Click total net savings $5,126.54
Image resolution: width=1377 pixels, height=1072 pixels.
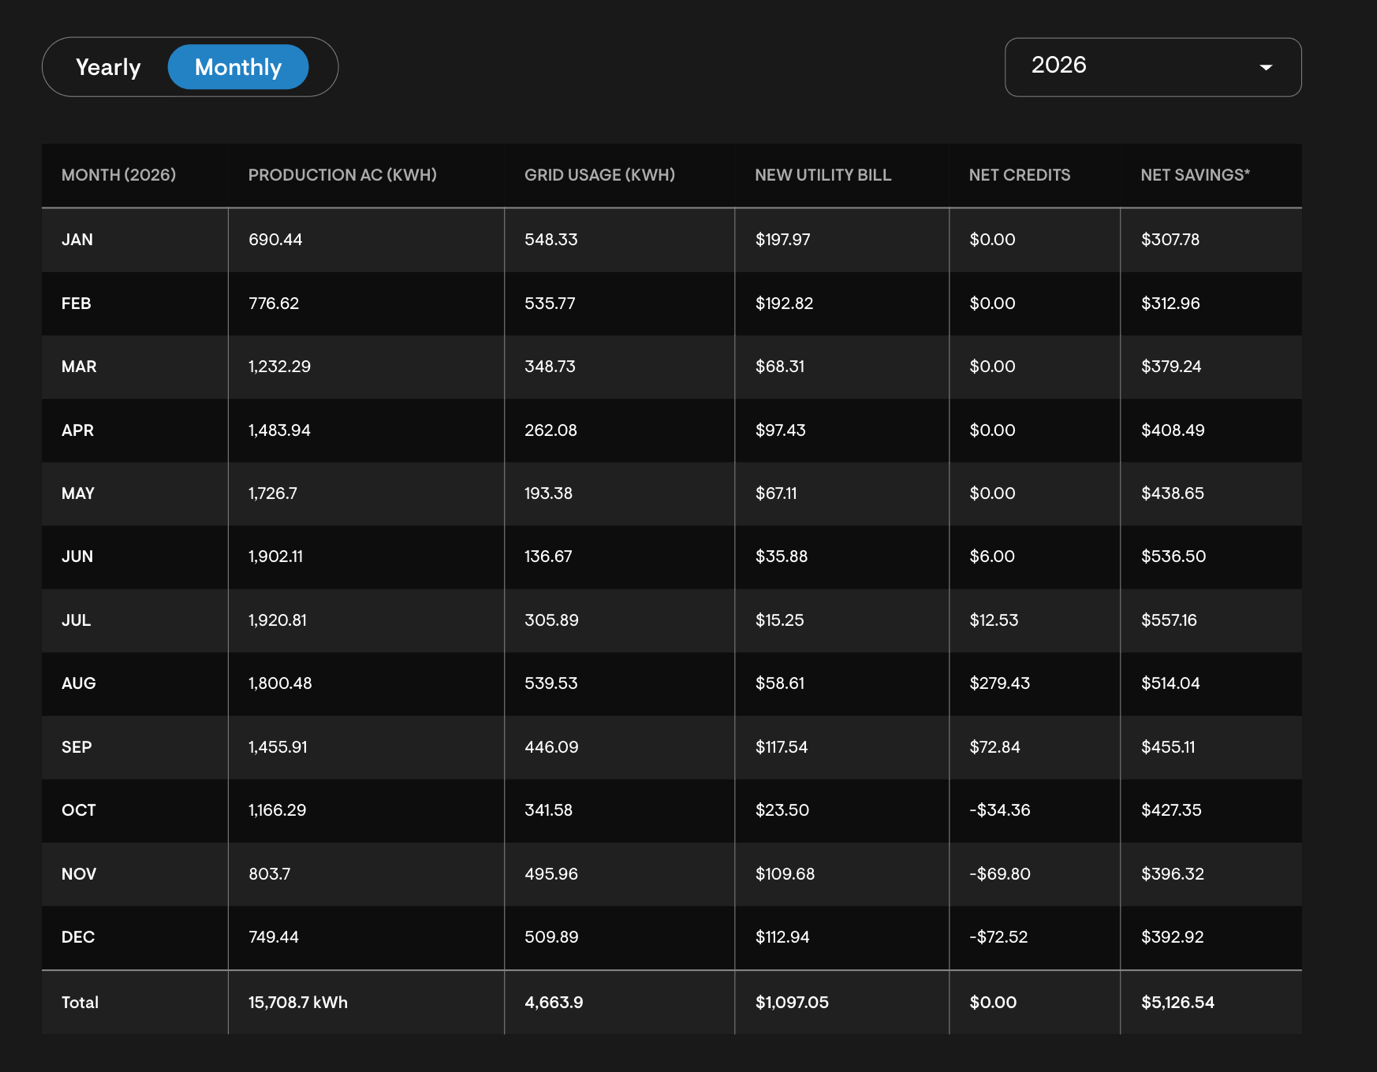tap(1178, 1002)
